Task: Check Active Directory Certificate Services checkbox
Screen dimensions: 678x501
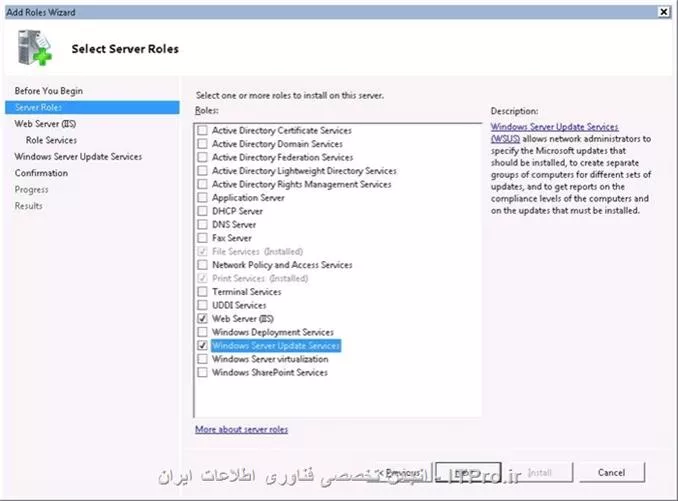Action: pos(202,131)
